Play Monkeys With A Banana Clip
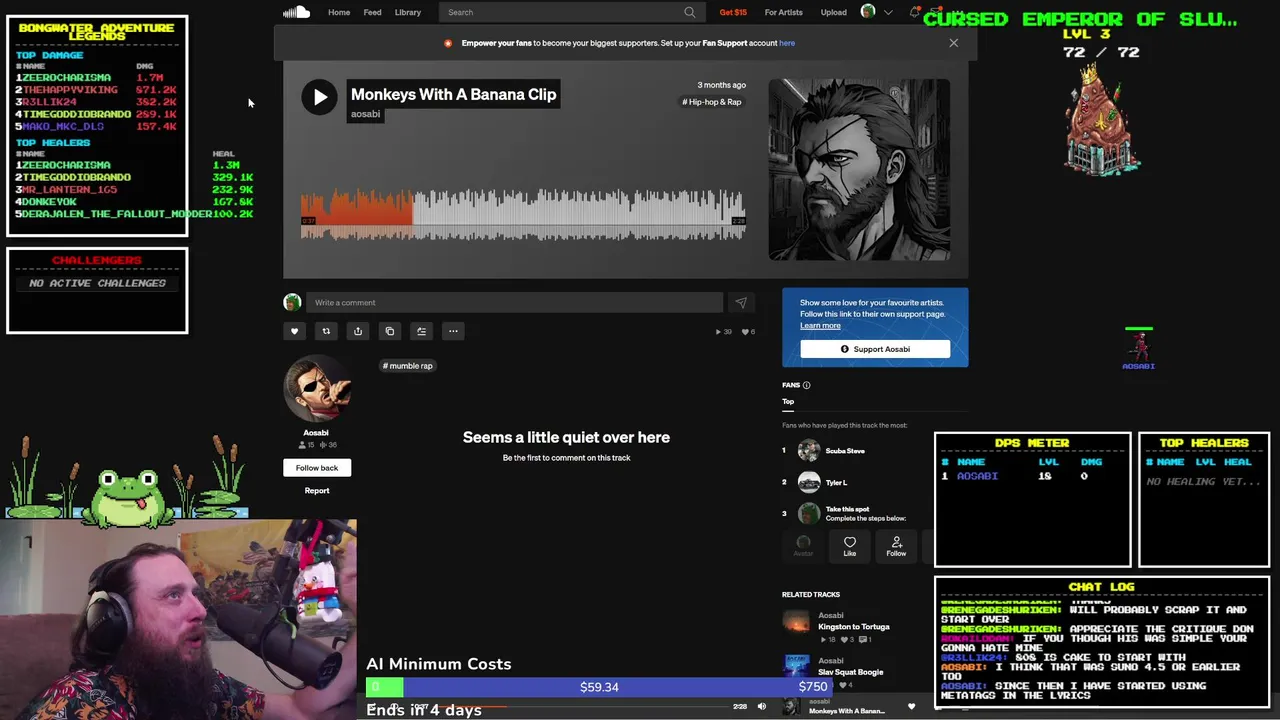Viewport: 1280px width, 720px height. coord(319,97)
